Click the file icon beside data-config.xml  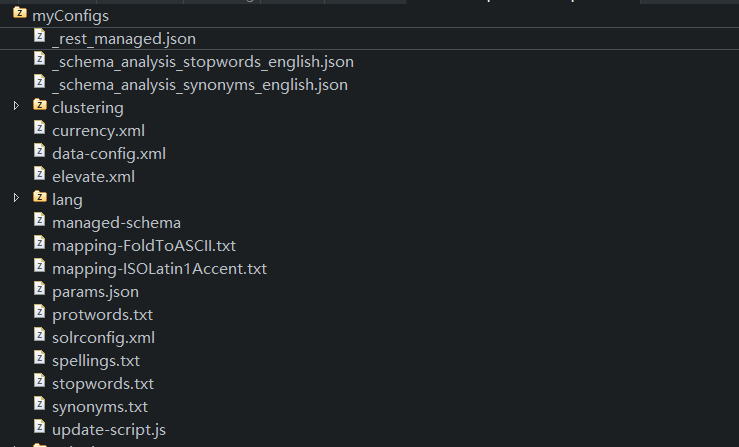[x=40, y=151]
